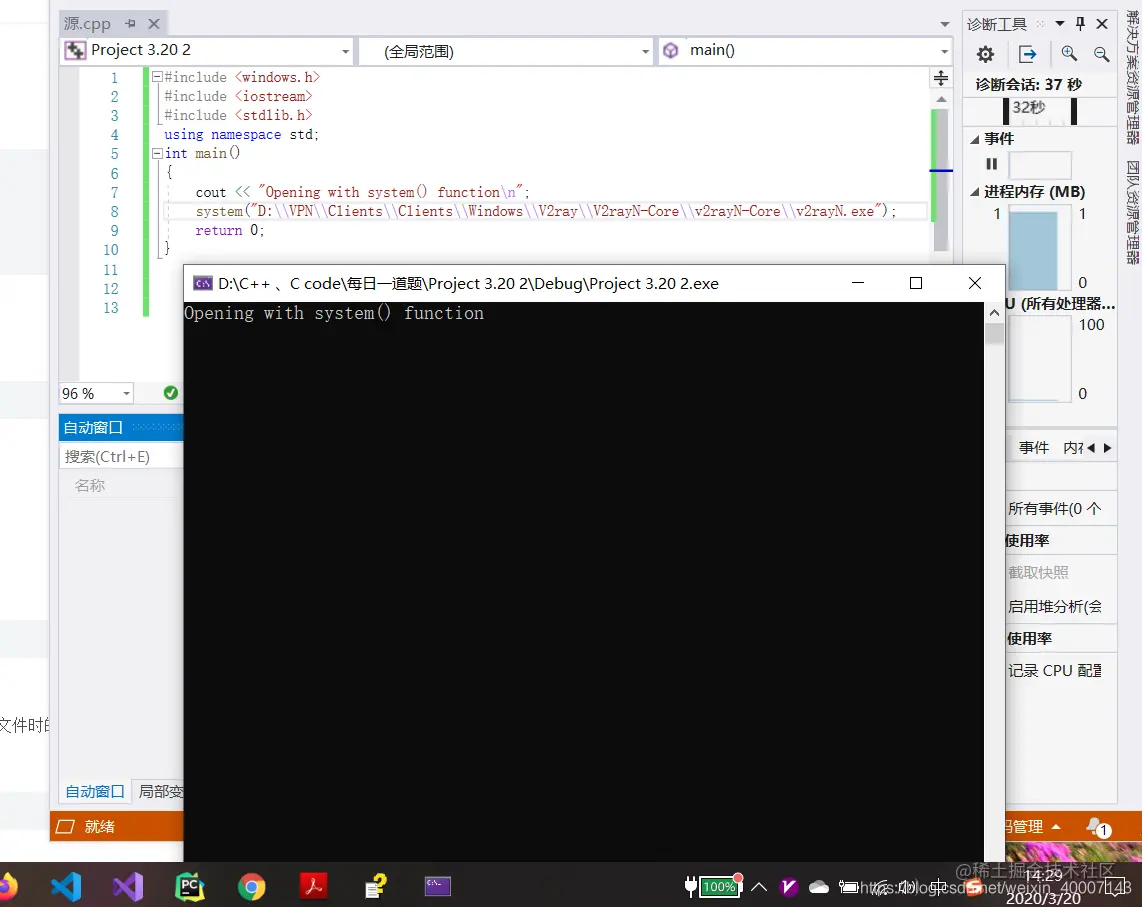1142x907 pixels.
Task: Open Adobe Acrobat from taskbar
Action: [x=314, y=886]
